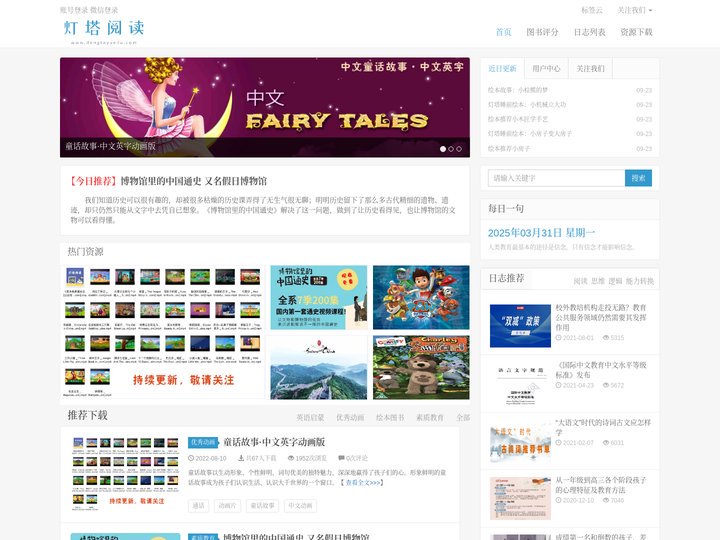Screen dimensions: 720x540
Task: Open the 资源下载 navigation item
Action: click(636, 32)
